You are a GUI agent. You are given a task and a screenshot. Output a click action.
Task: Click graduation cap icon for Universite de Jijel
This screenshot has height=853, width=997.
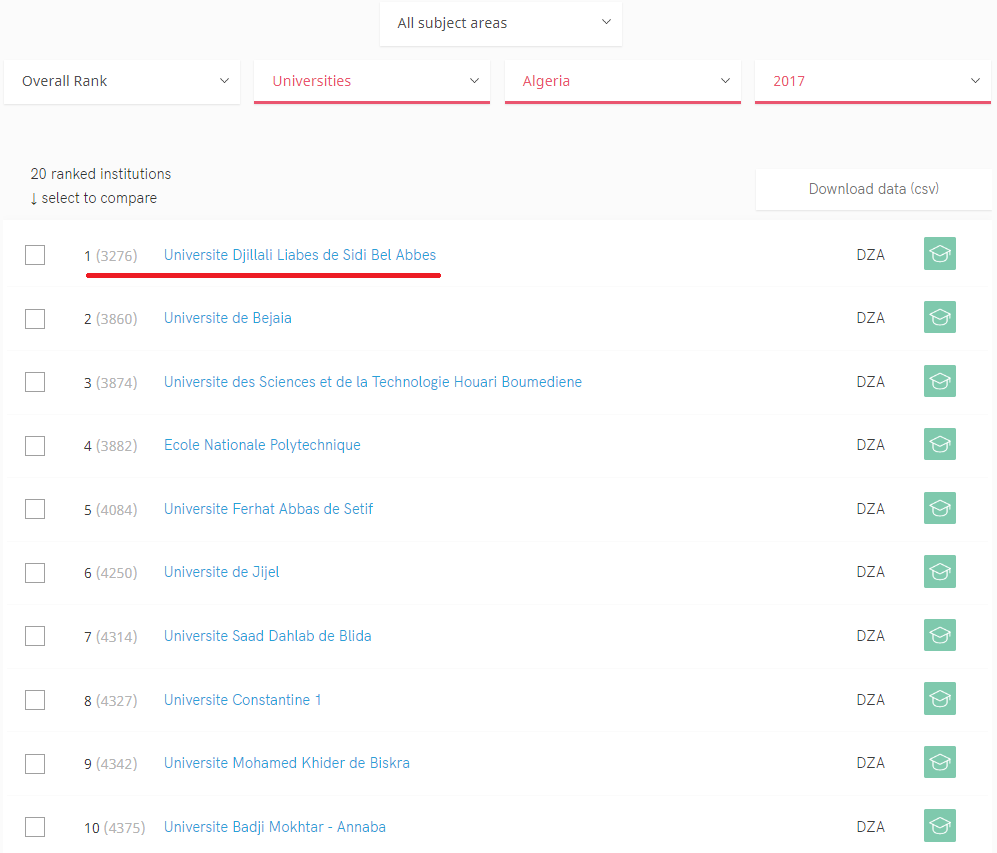(940, 571)
